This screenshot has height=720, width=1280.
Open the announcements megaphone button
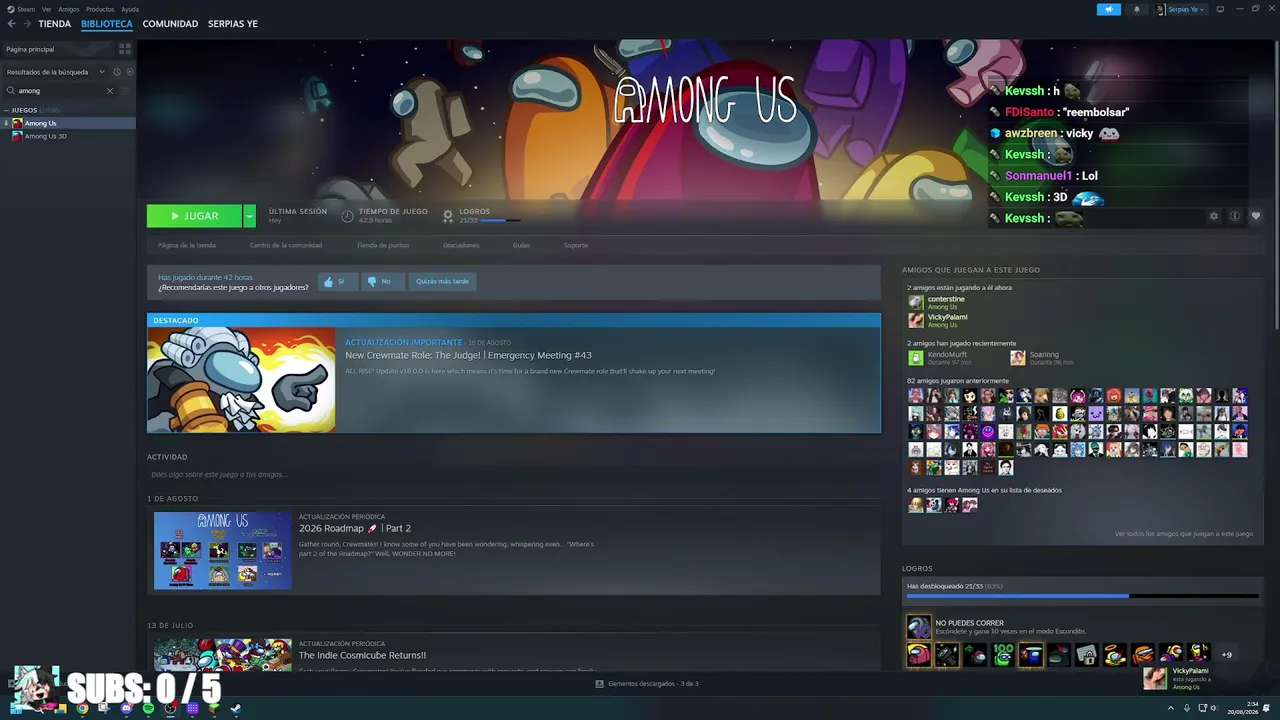pos(1109,9)
